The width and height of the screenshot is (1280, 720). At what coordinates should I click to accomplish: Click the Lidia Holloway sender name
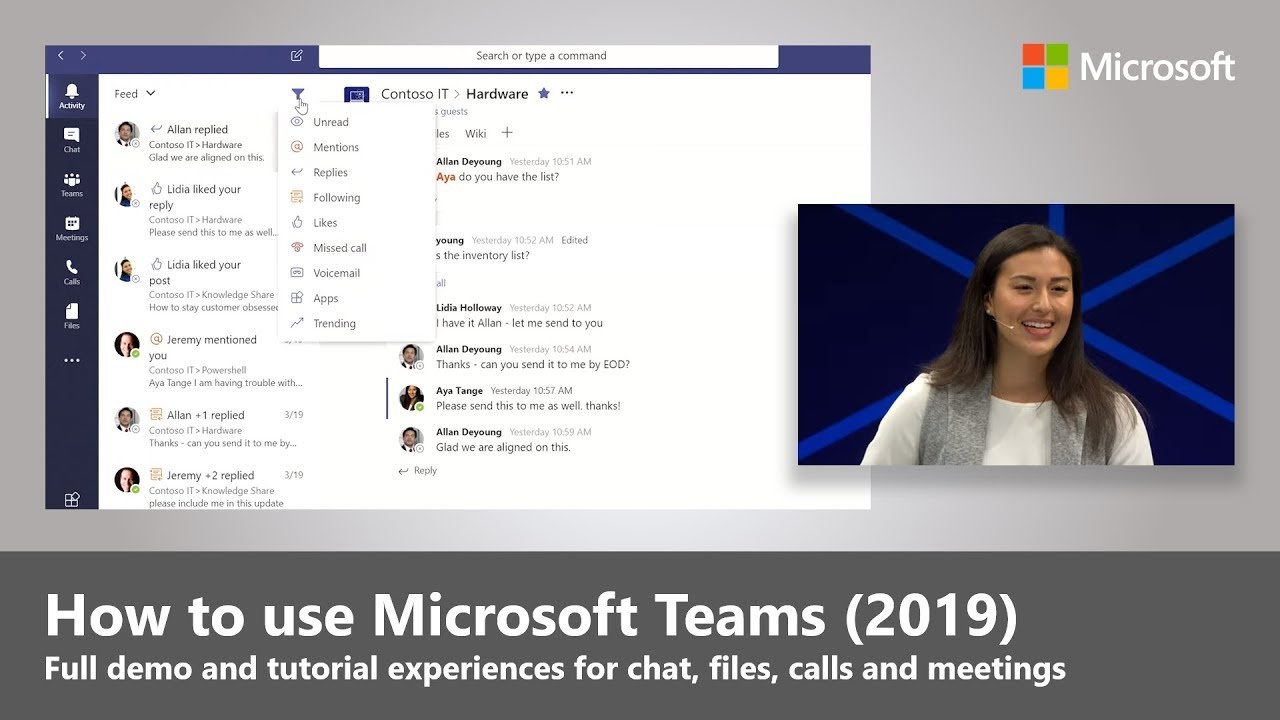(x=469, y=308)
